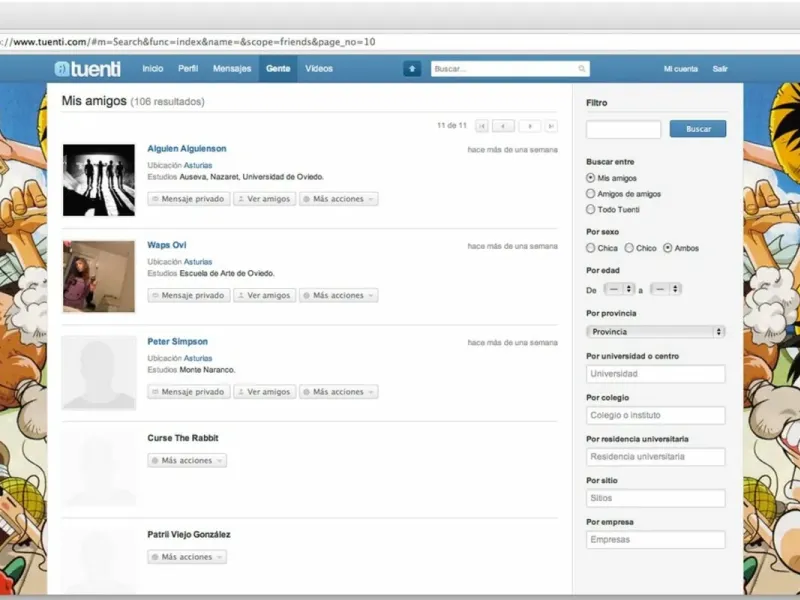Screen dimensions: 800x600
Task: Select the Todo Tuenti radio option
Action: coord(590,210)
